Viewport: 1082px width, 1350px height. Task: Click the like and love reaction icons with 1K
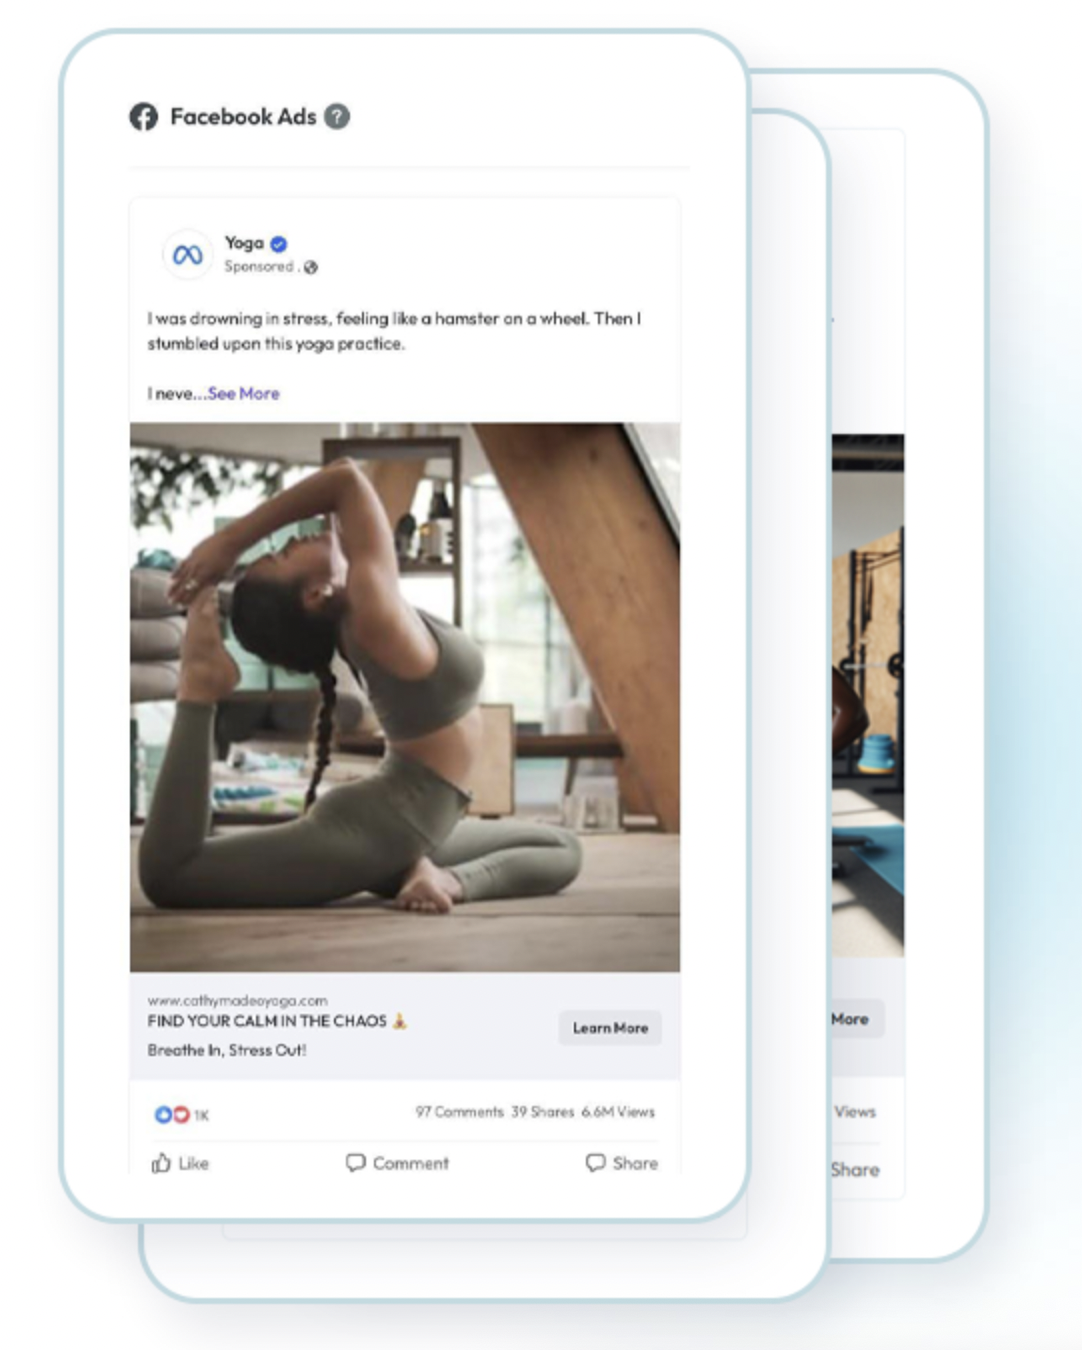pos(181,1114)
